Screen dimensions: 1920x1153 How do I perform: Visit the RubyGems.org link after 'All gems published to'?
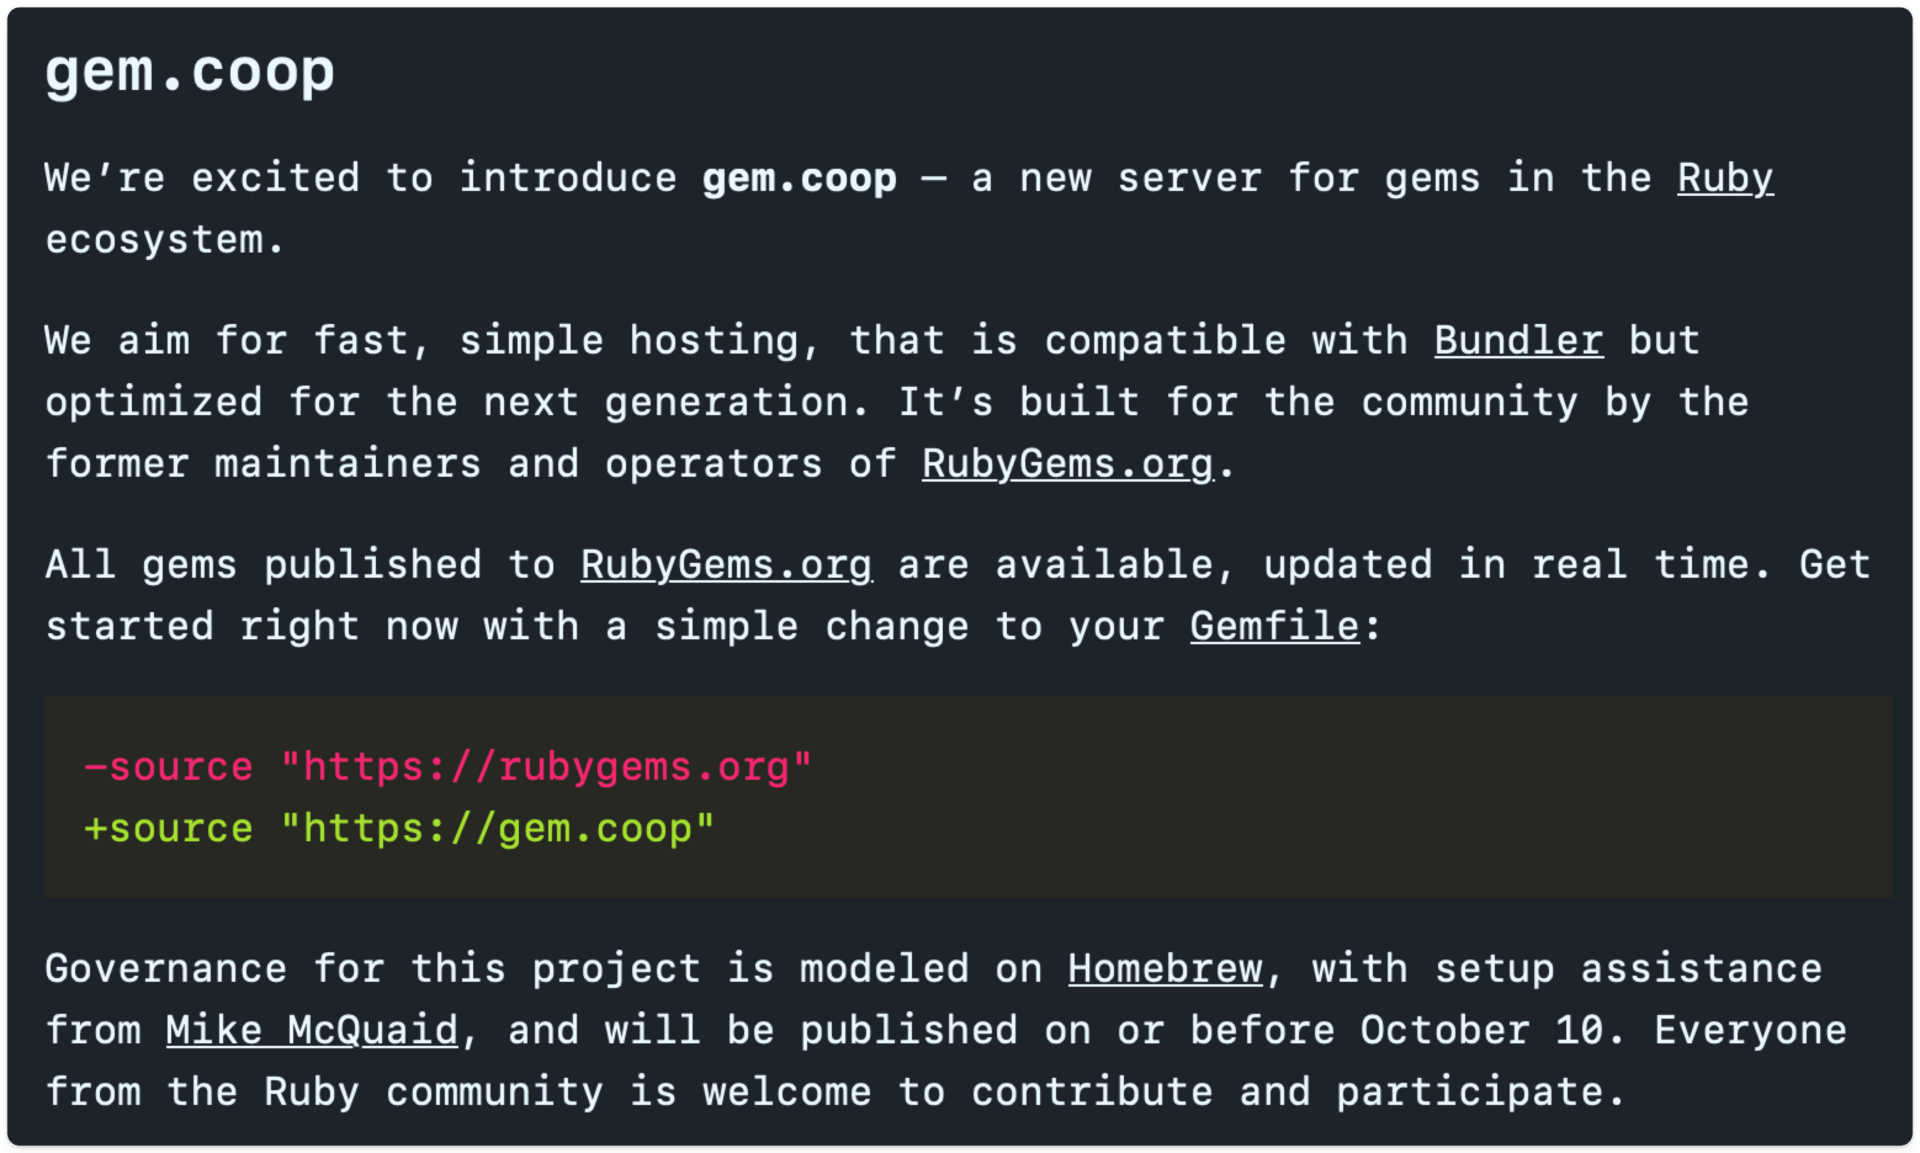[726, 566]
